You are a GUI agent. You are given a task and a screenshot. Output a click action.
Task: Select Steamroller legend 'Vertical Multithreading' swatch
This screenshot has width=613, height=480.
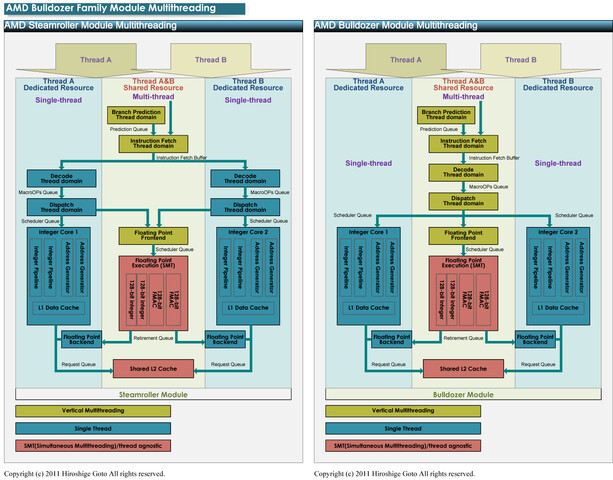coord(93,411)
